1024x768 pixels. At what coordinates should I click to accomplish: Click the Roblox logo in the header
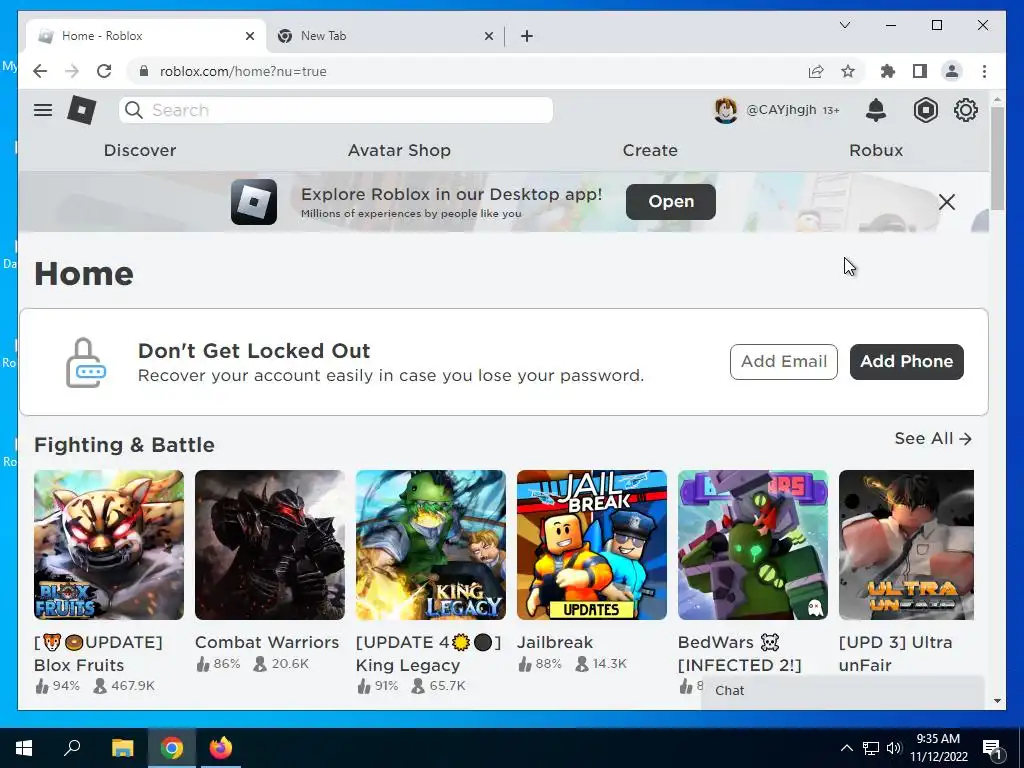pos(82,110)
